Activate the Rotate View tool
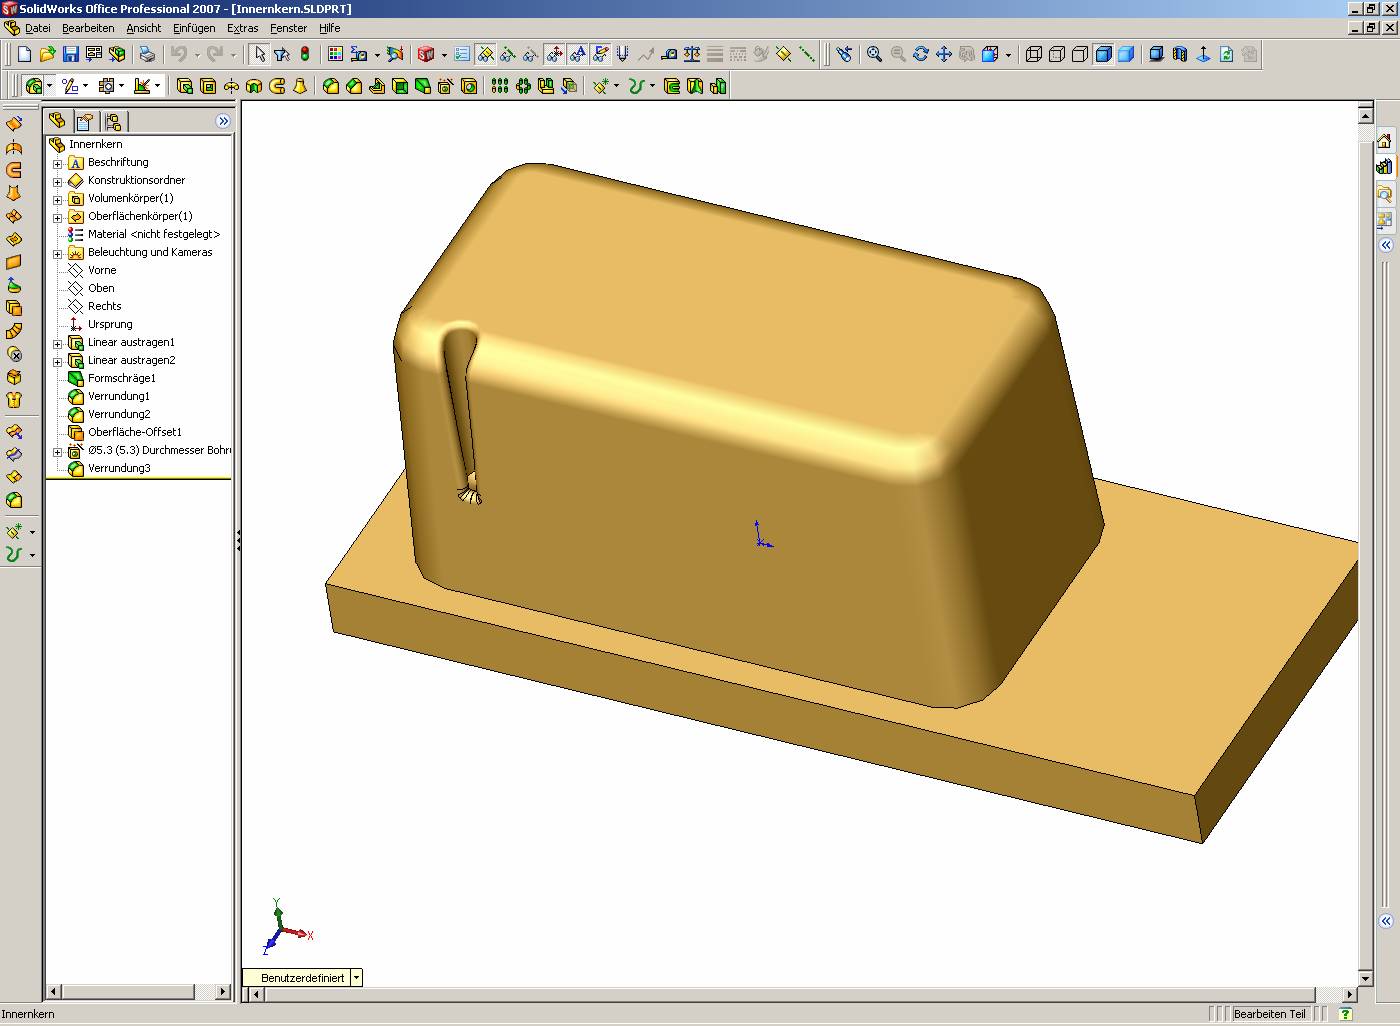The height and width of the screenshot is (1026, 1400). pos(920,54)
